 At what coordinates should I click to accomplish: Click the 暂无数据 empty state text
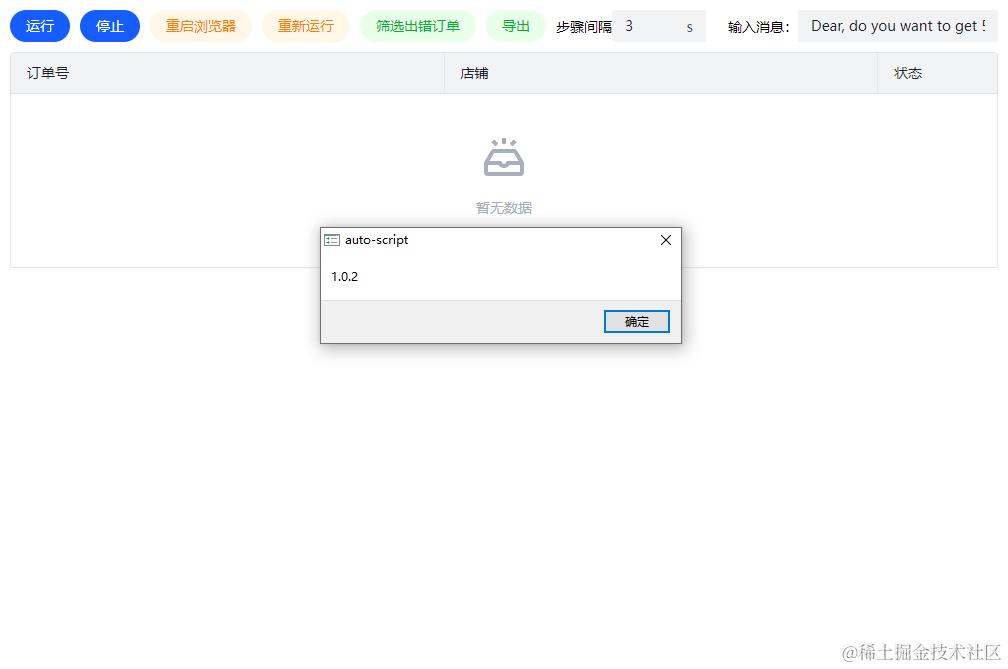503,208
